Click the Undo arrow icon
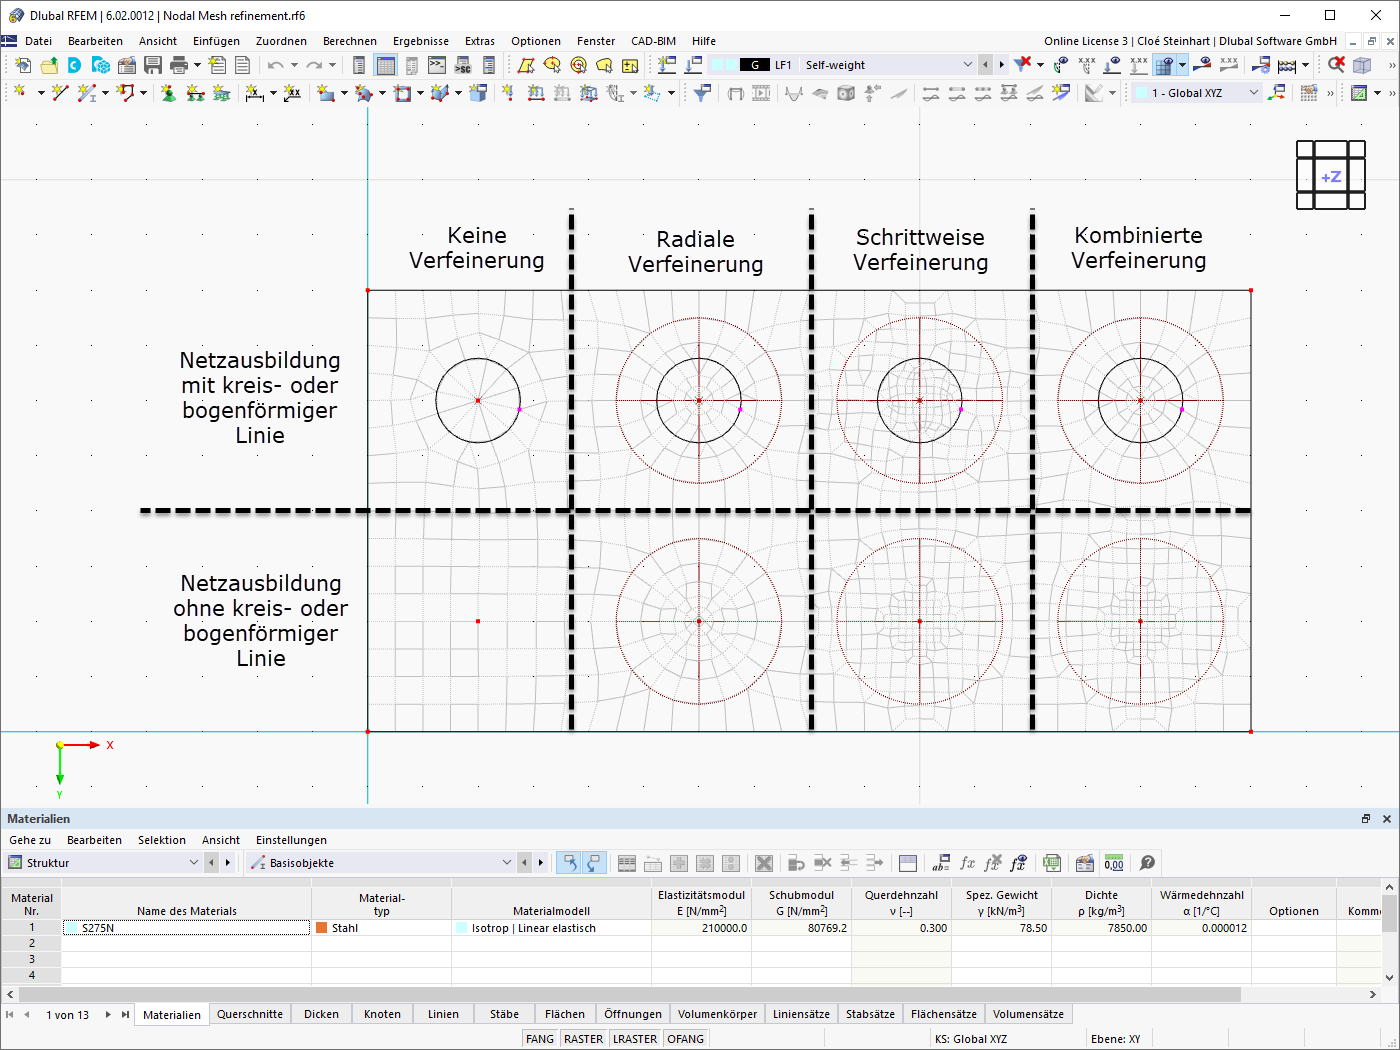Image resolution: width=1400 pixels, height=1050 pixels. coord(275,65)
